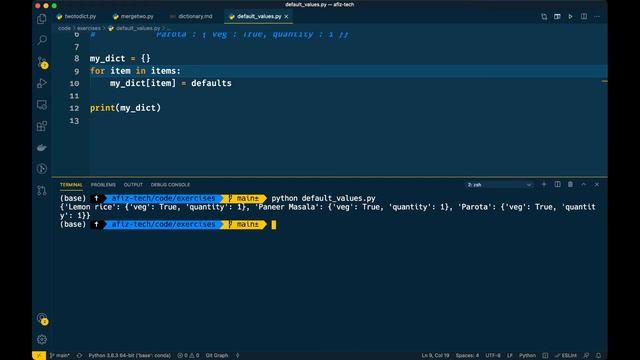
Task: Click 'Ln 9, Col 19' cursor position
Action: pos(435,356)
